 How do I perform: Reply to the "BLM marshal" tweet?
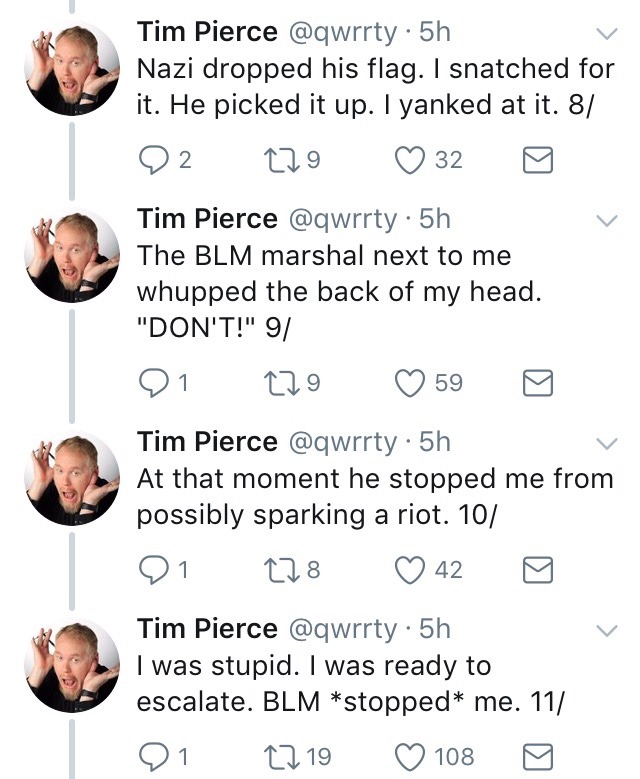pos(153,381)
